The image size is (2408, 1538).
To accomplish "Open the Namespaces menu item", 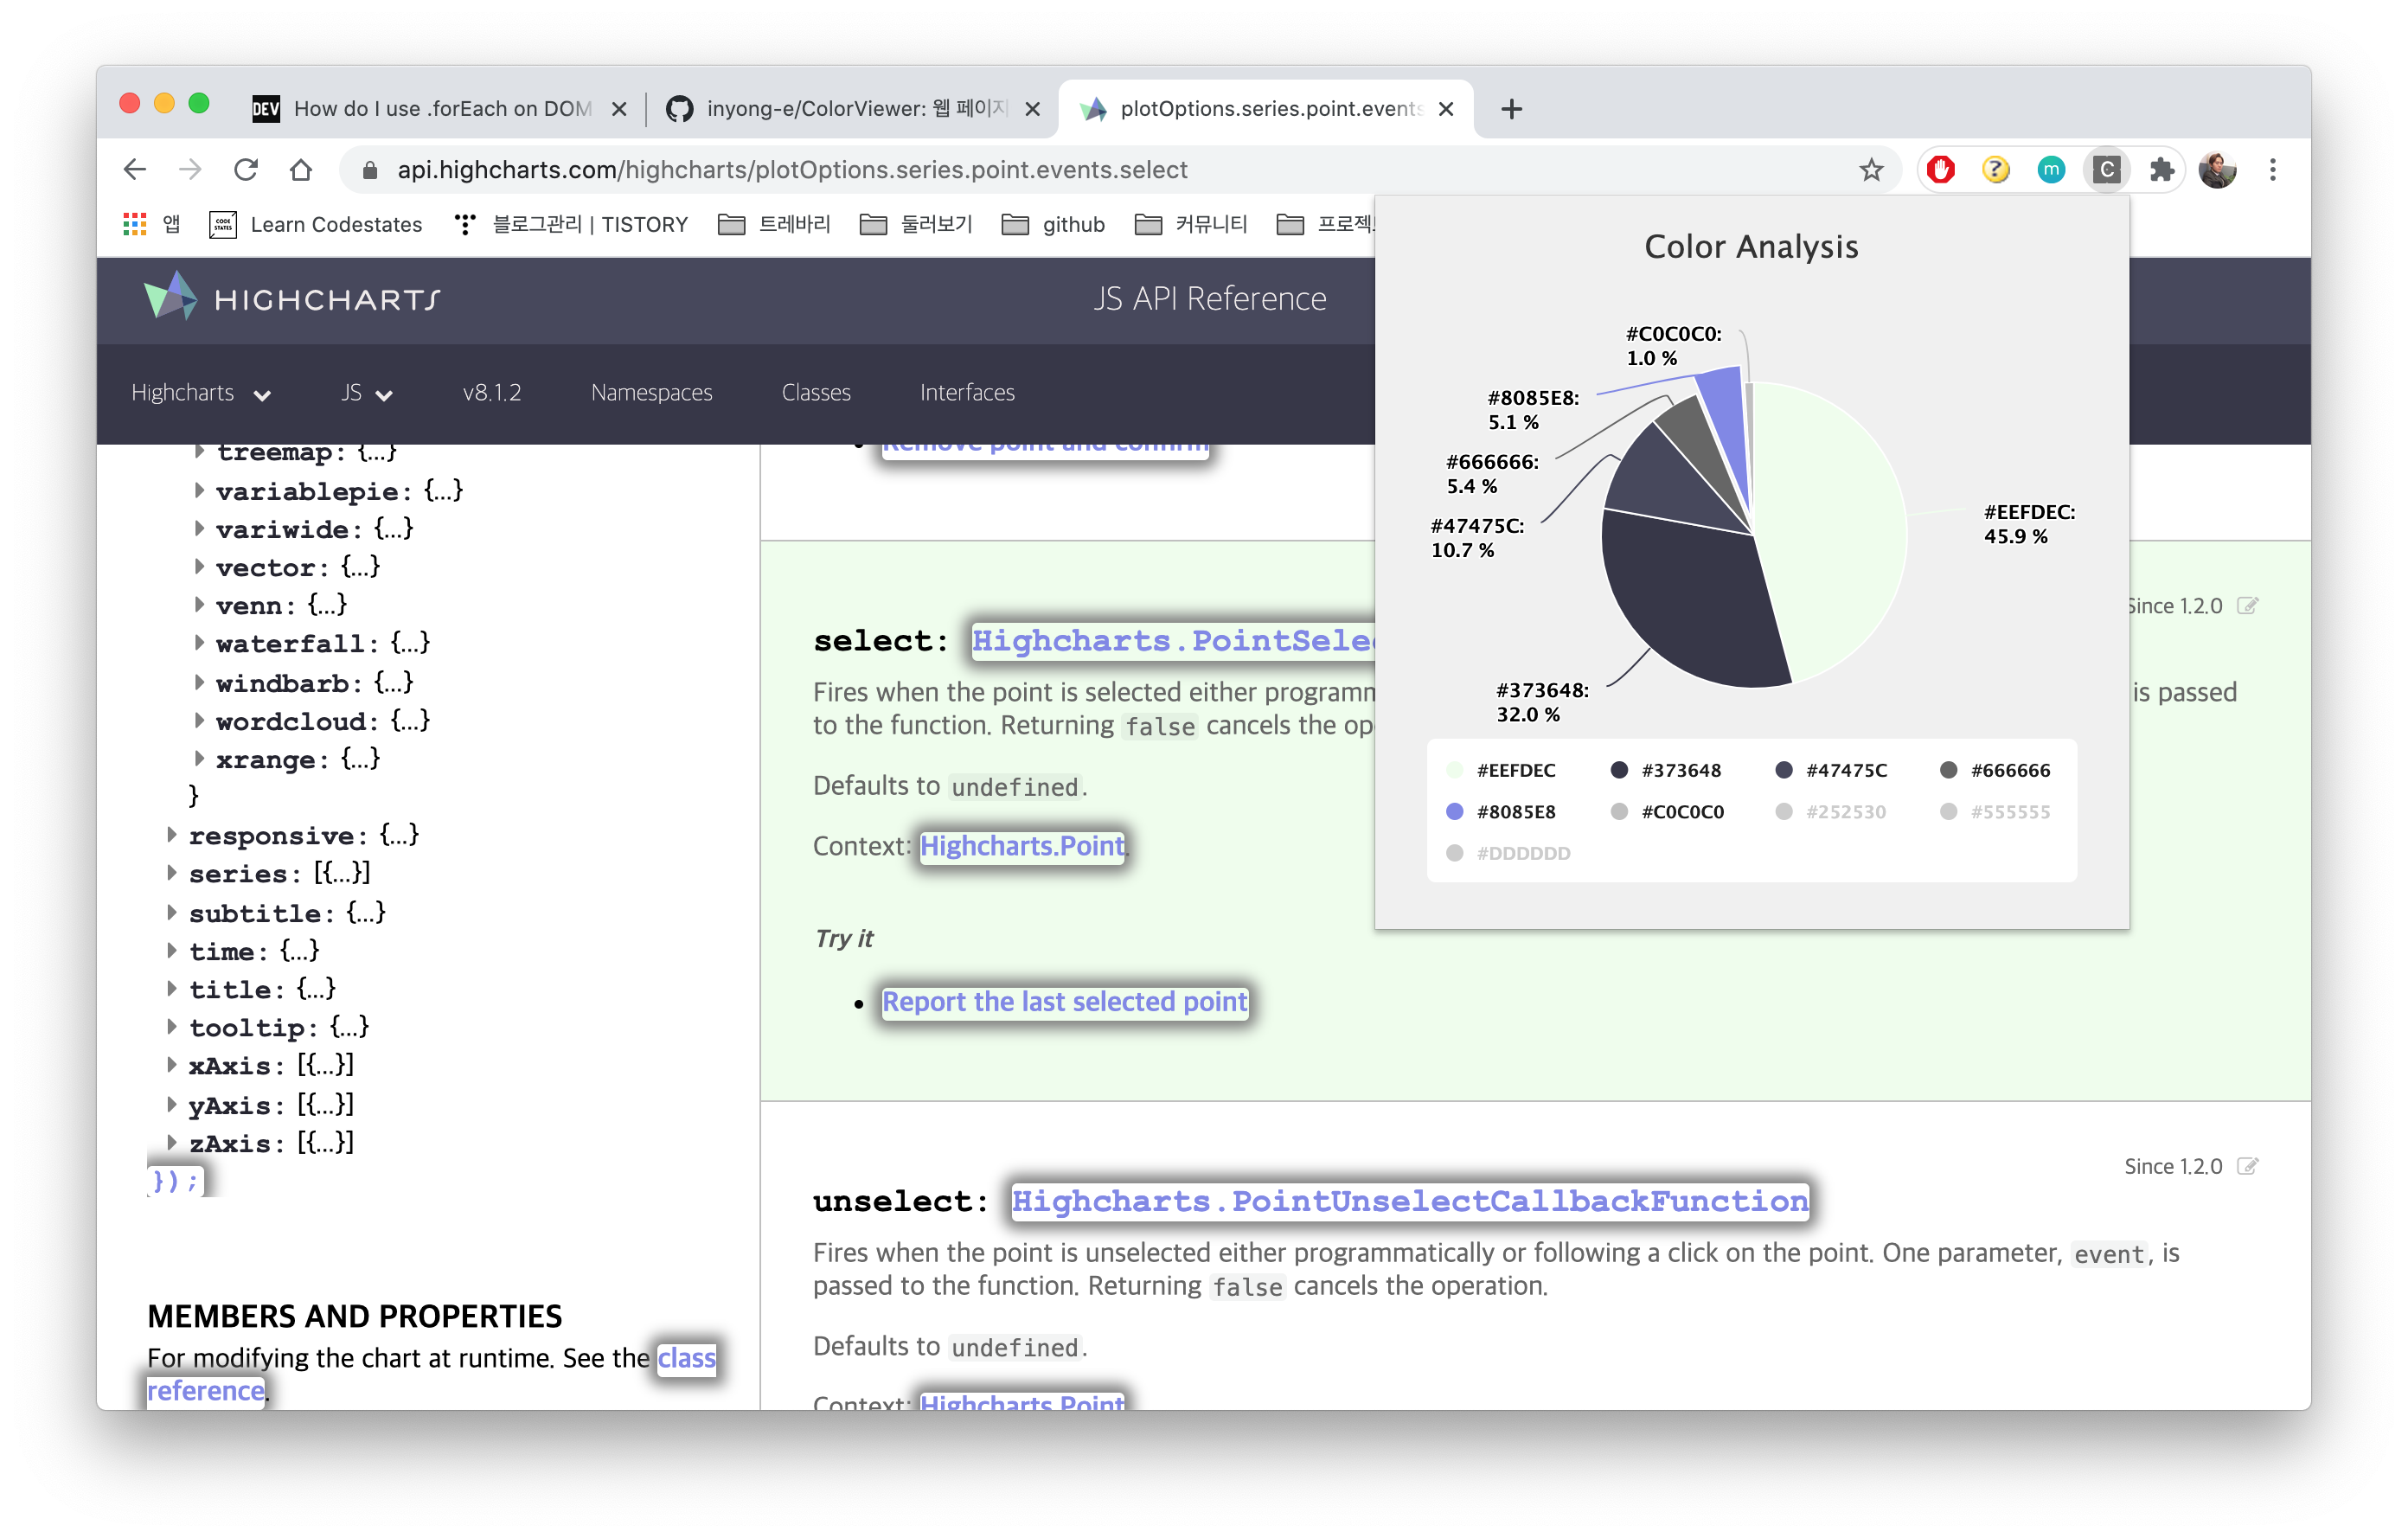I will (651, 392).
